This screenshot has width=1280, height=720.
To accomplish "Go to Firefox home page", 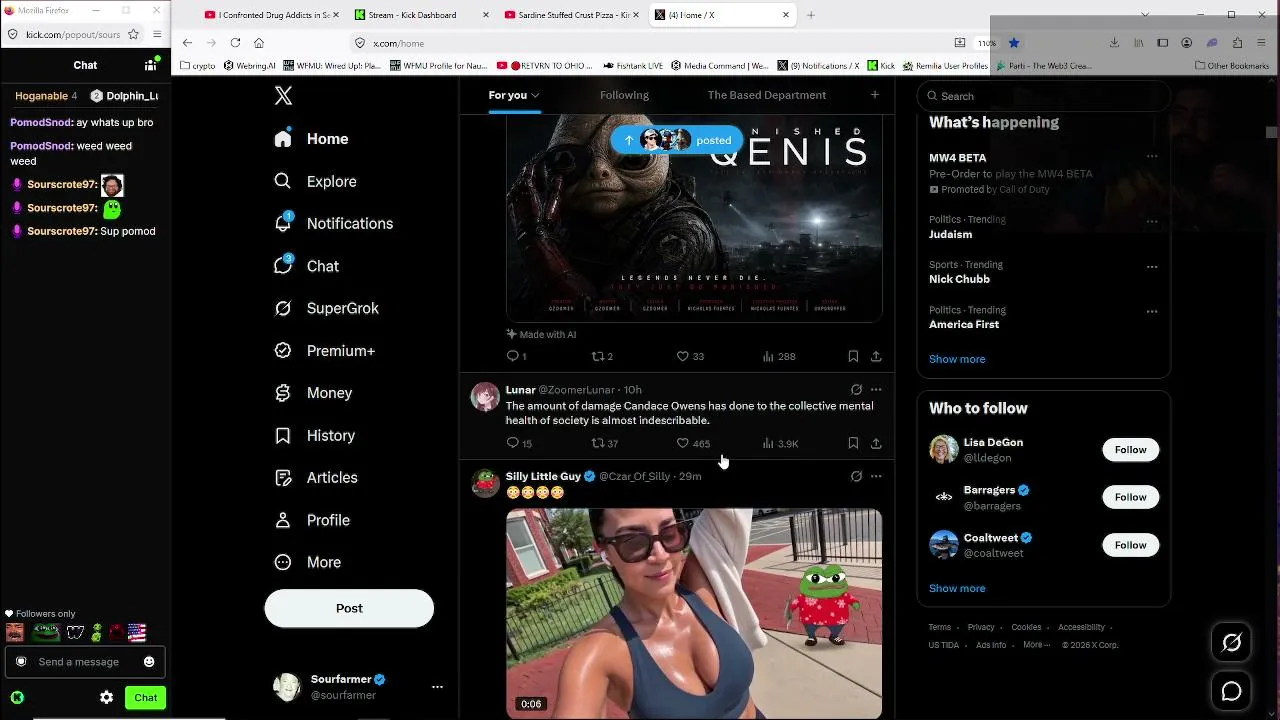I will pyautogui.click(x=259, y=43).
